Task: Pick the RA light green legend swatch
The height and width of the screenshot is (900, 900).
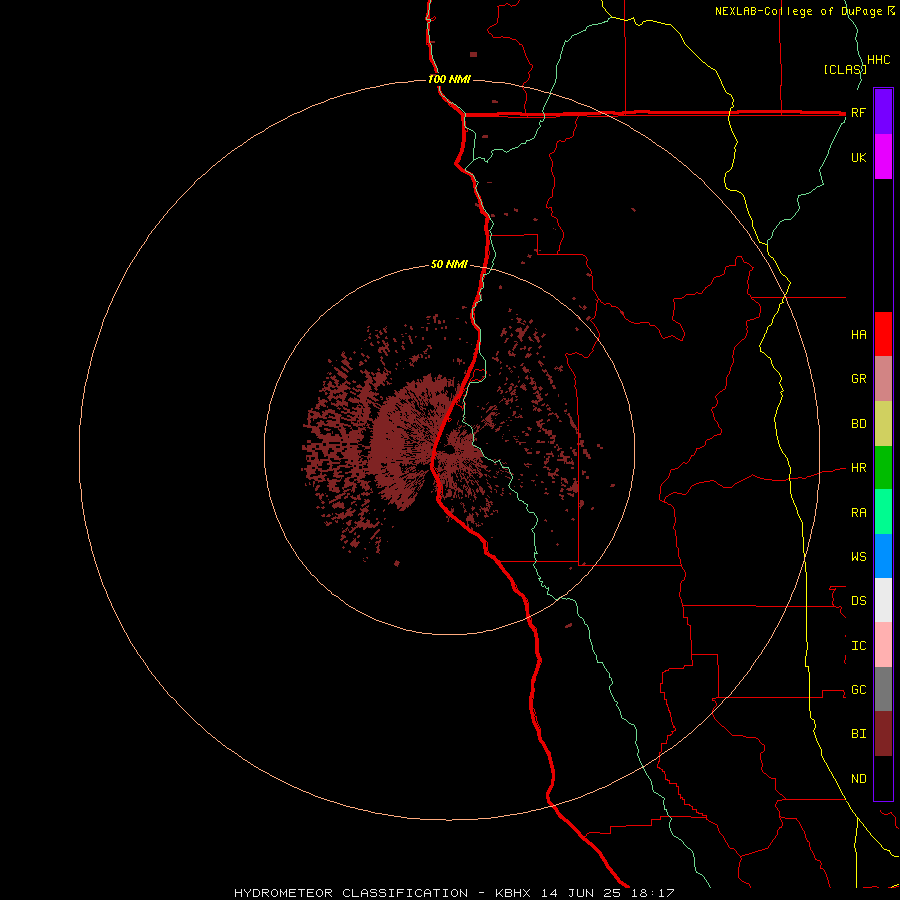Action: coord(883,512)
